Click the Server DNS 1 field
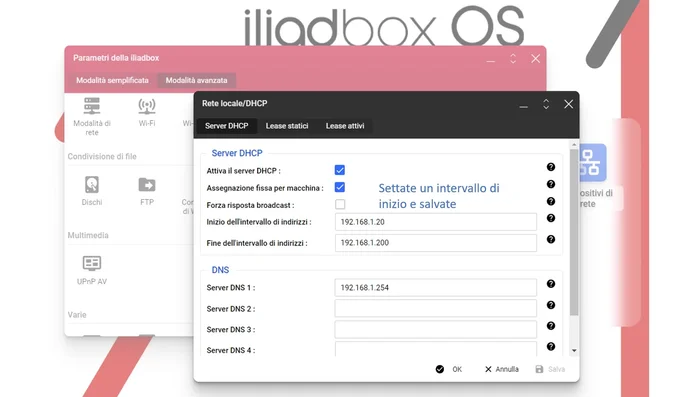This screenshot has width=699, height=397. (x=436, y=287)
